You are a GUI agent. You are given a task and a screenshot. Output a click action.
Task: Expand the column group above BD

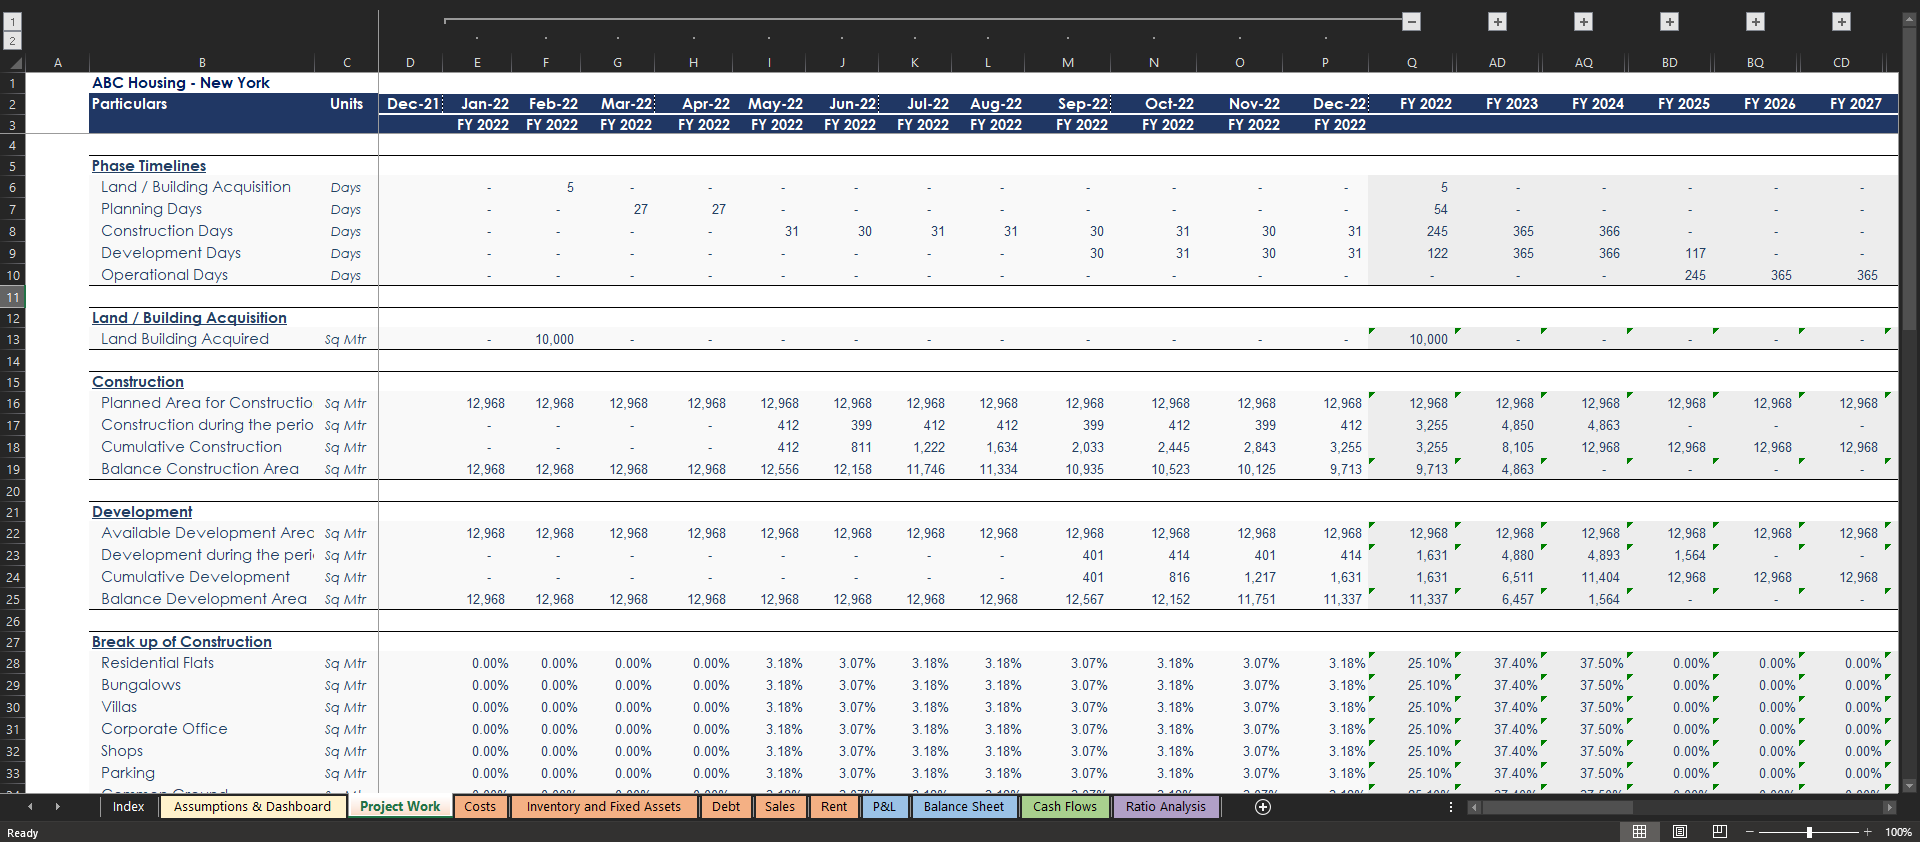point(1669,21)
